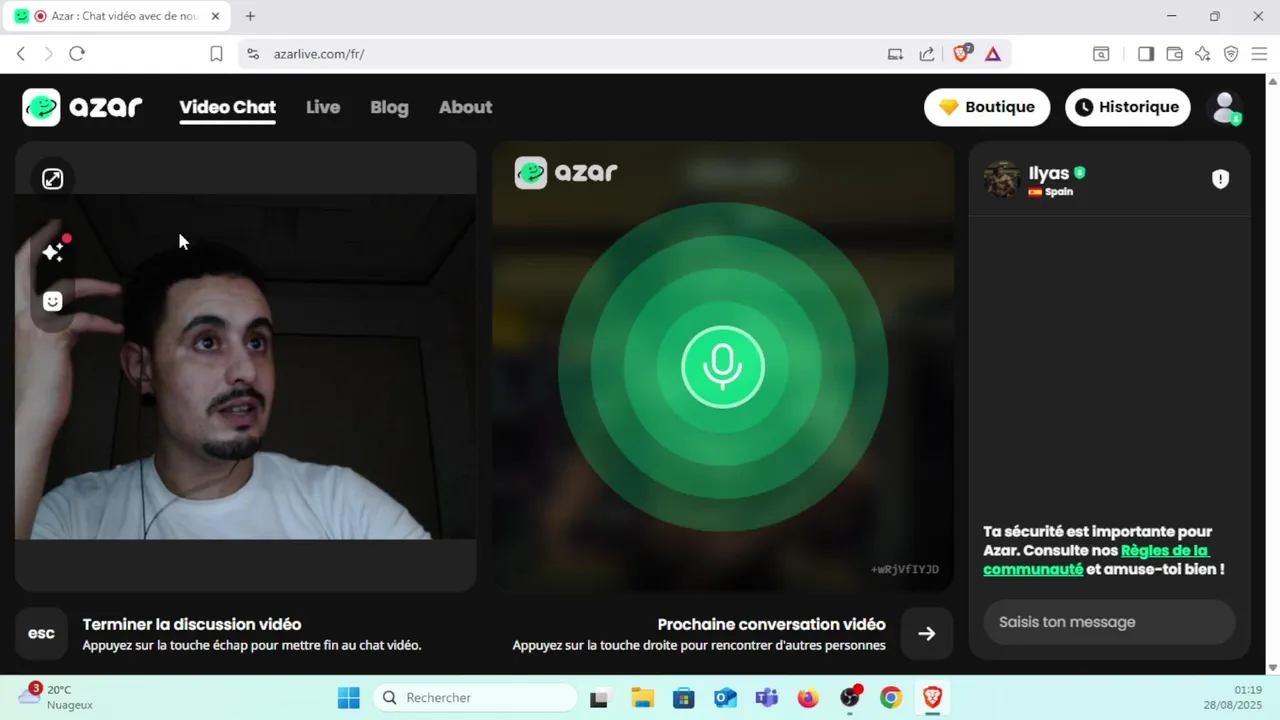
Task: Open the weather widget showing 20°C
Action: pos(57,697)
